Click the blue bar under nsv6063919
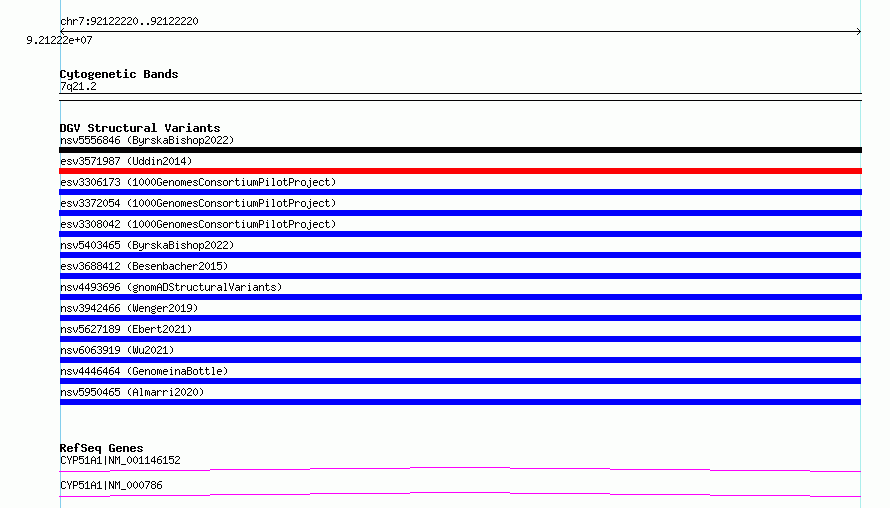The height and width of the screenshot is (508, 890). pos(460,360)
